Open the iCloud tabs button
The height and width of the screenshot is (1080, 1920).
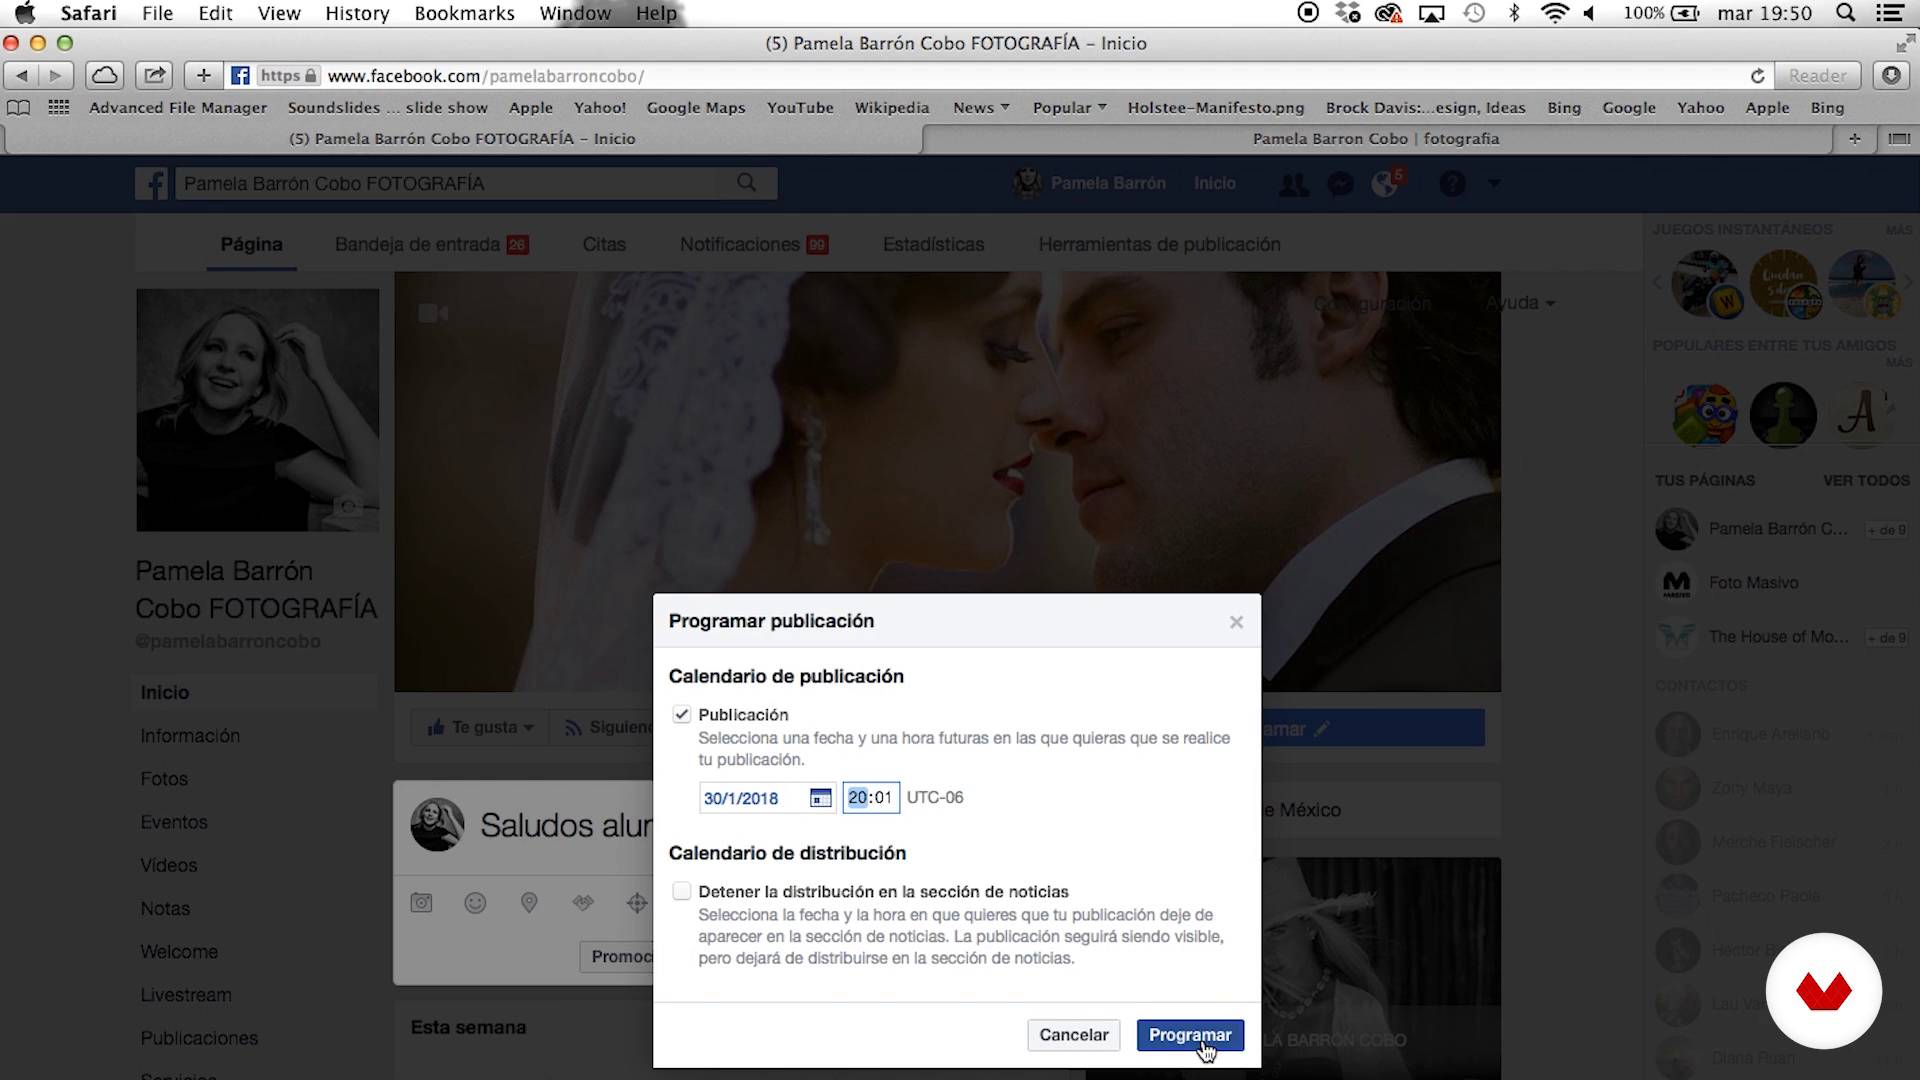click(x=104, y=75)
